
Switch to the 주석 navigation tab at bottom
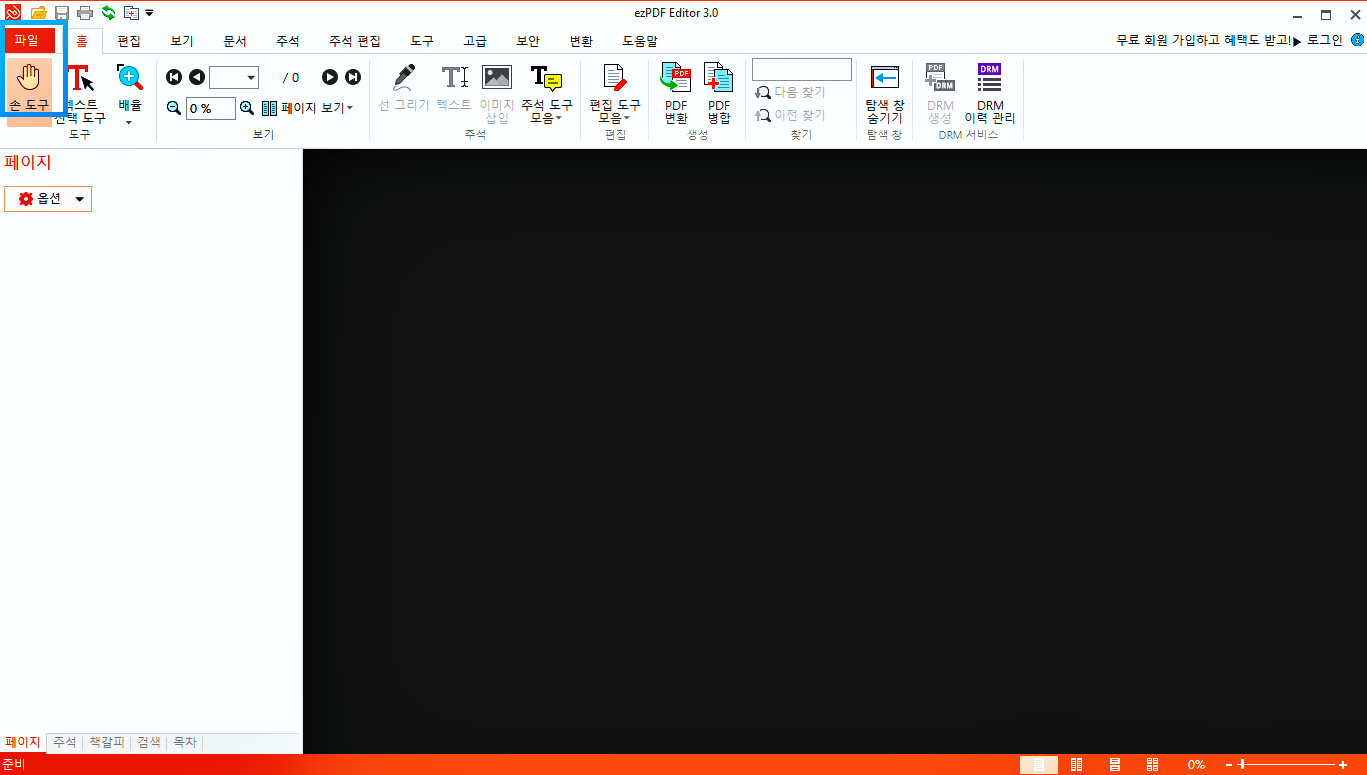tap(65, 742)
